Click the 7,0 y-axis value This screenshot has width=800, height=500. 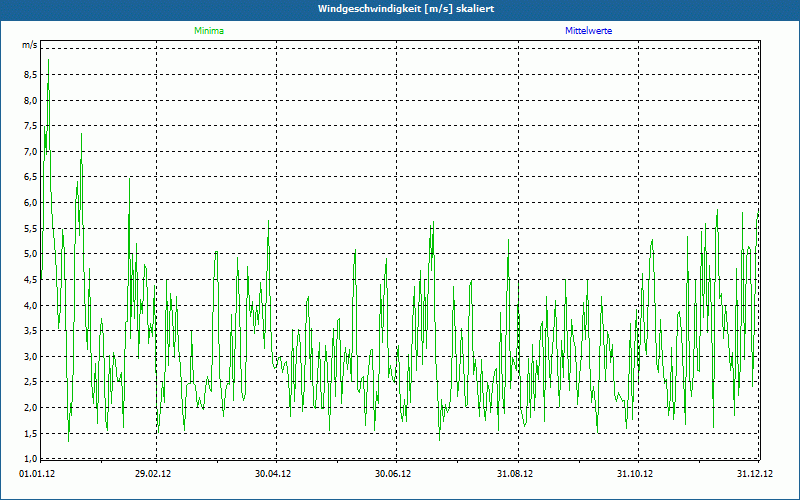(x=31, y=152)
